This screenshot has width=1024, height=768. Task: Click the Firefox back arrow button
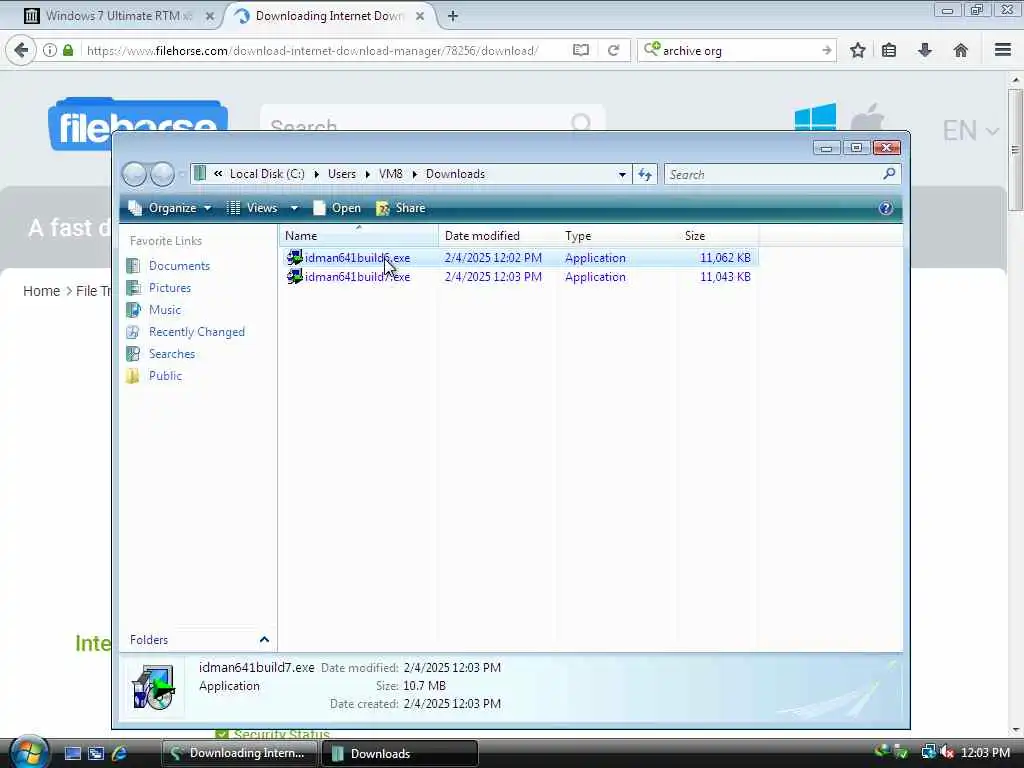point(21,50)
